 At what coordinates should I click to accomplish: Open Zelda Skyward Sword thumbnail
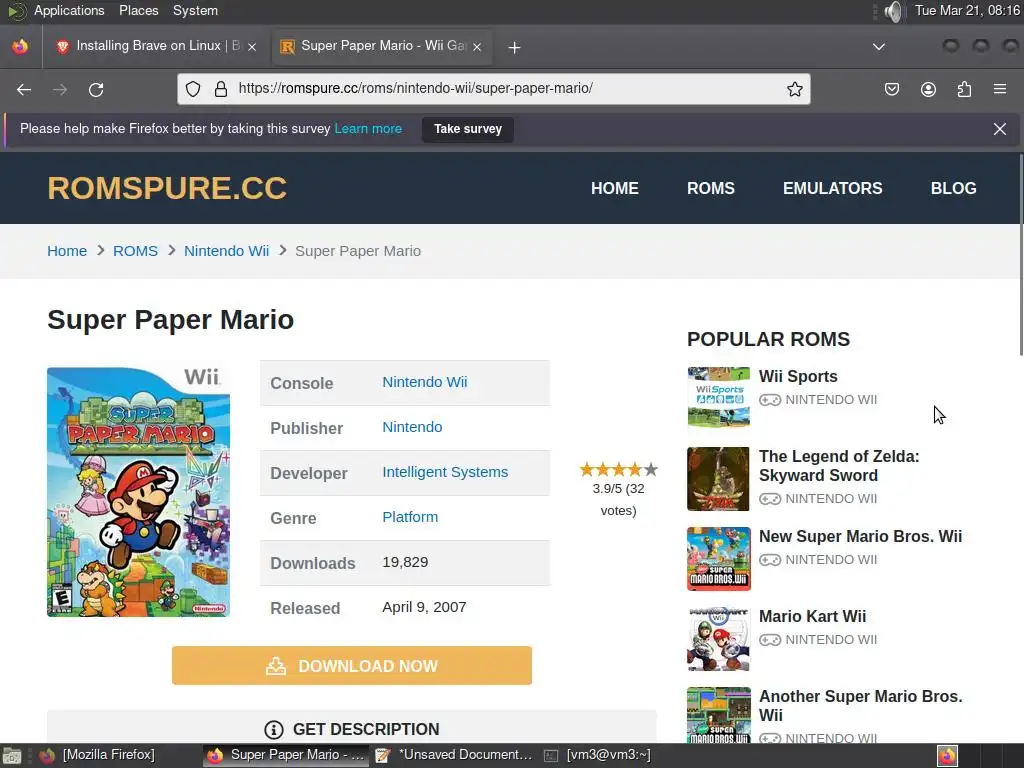[x=718, y=479]
